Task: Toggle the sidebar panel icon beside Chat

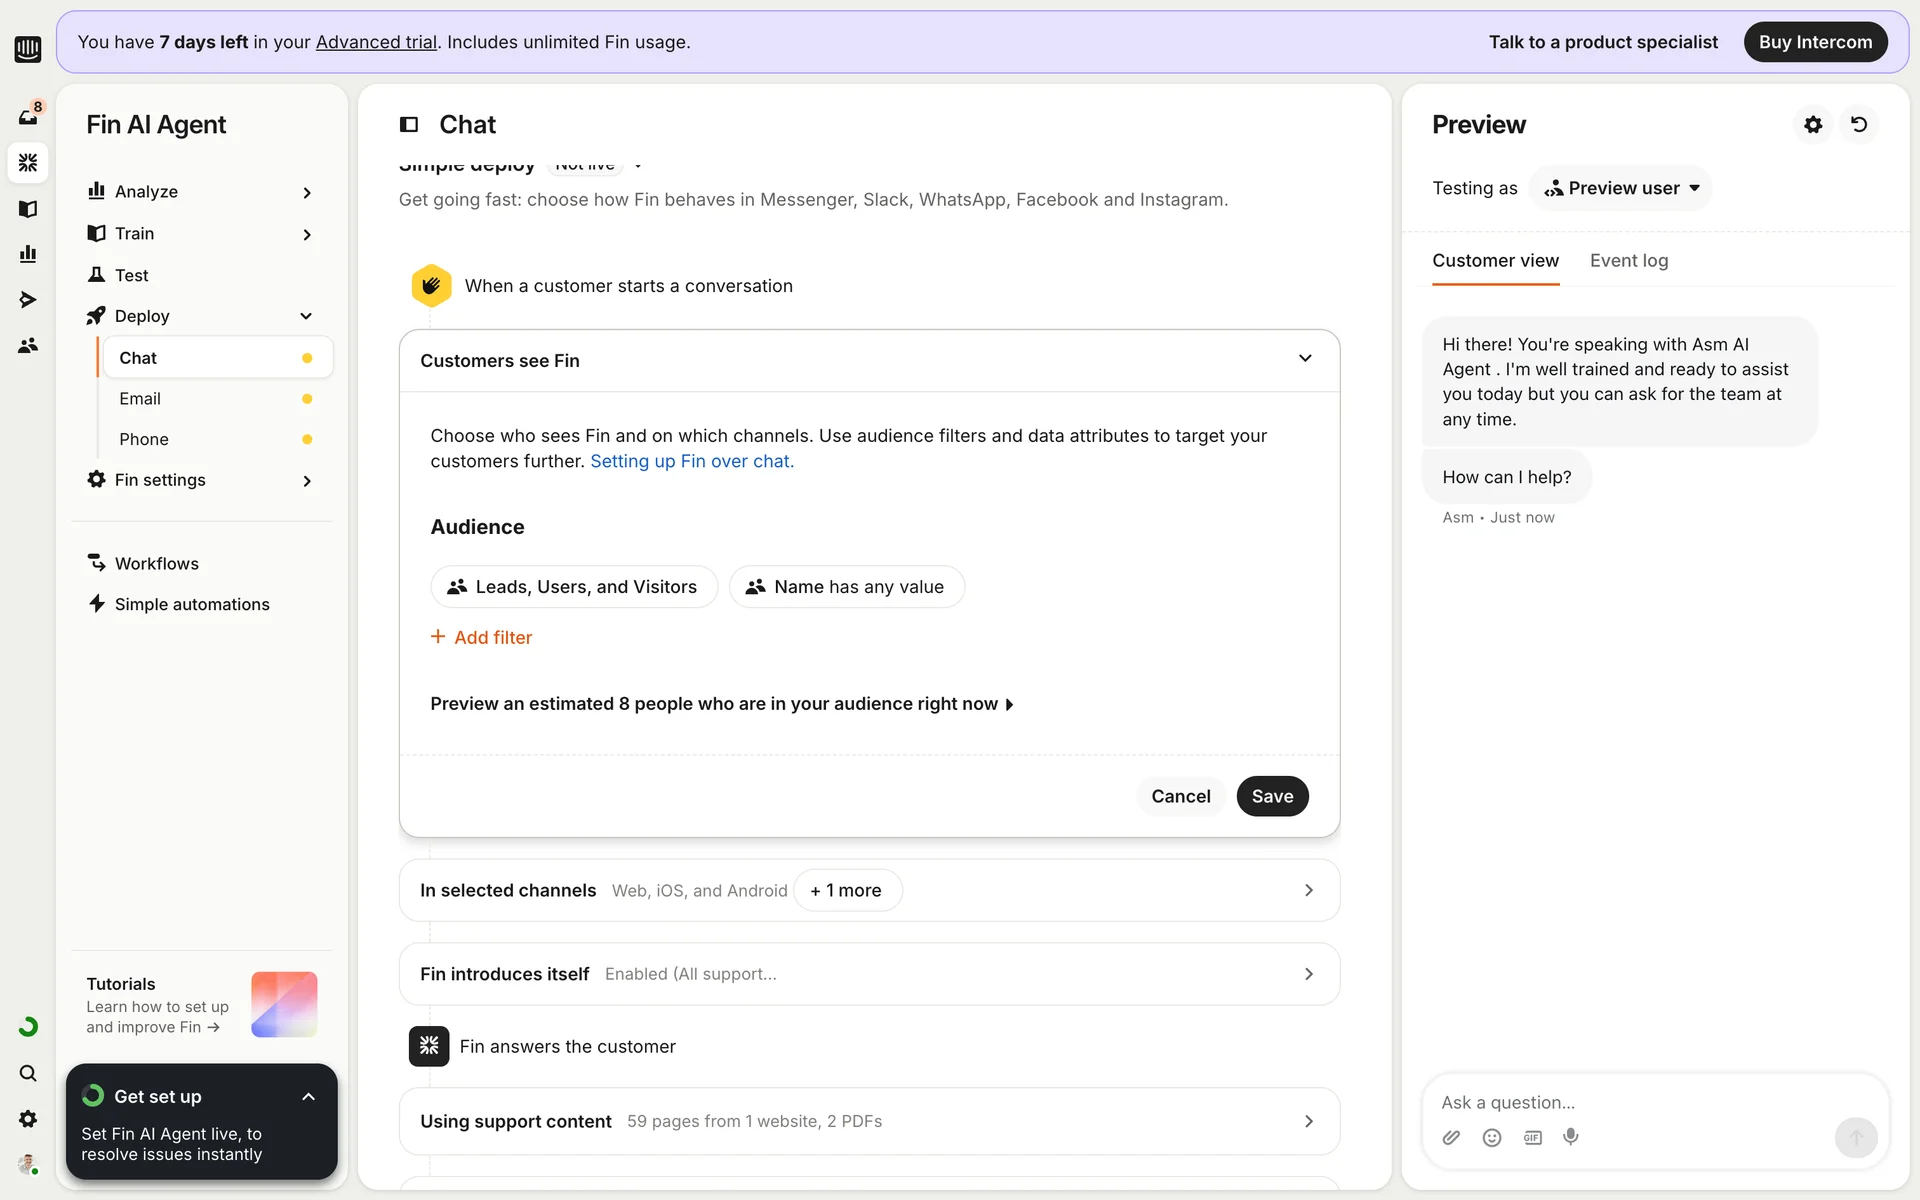Action: tap(409, 125)
